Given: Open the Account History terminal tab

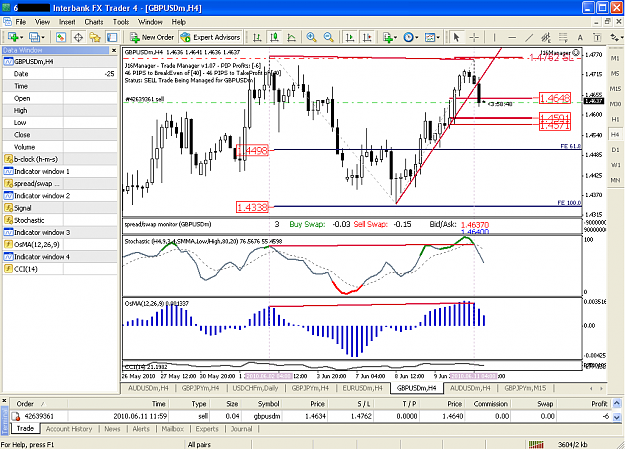Looking at the screenshot, I should point(69,429).
